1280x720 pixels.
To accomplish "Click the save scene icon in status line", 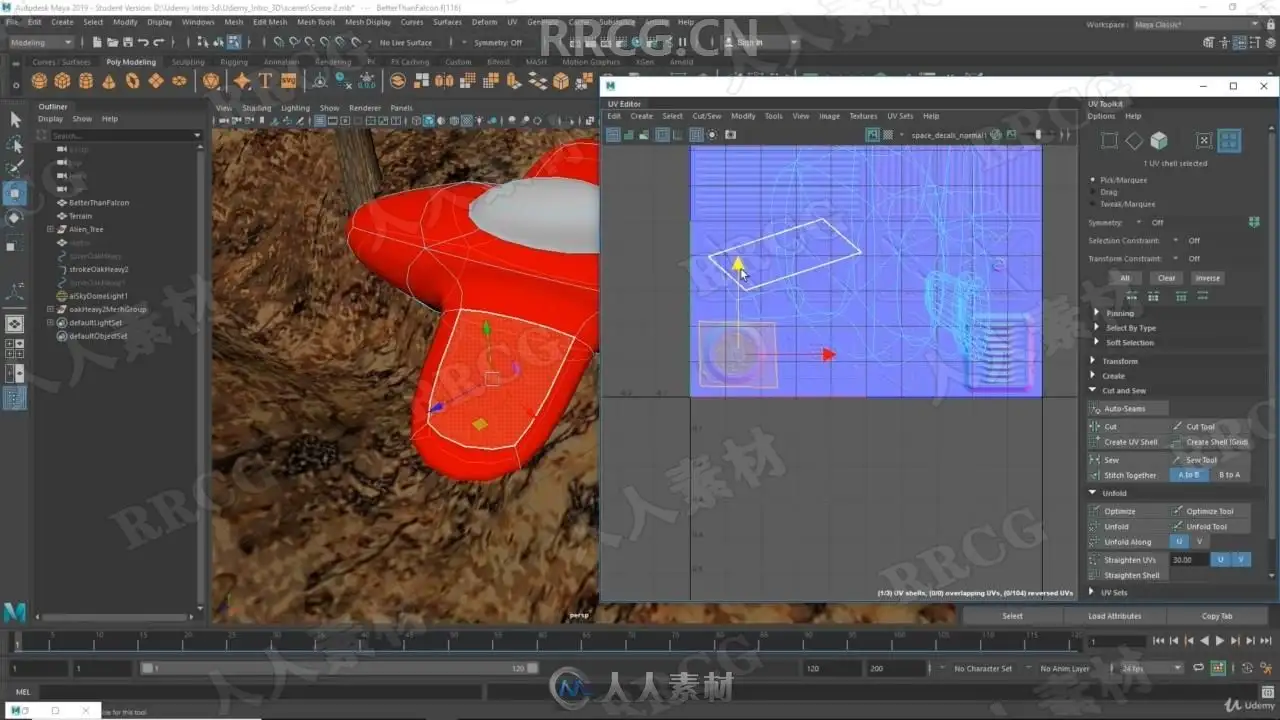I will [127, 42].
